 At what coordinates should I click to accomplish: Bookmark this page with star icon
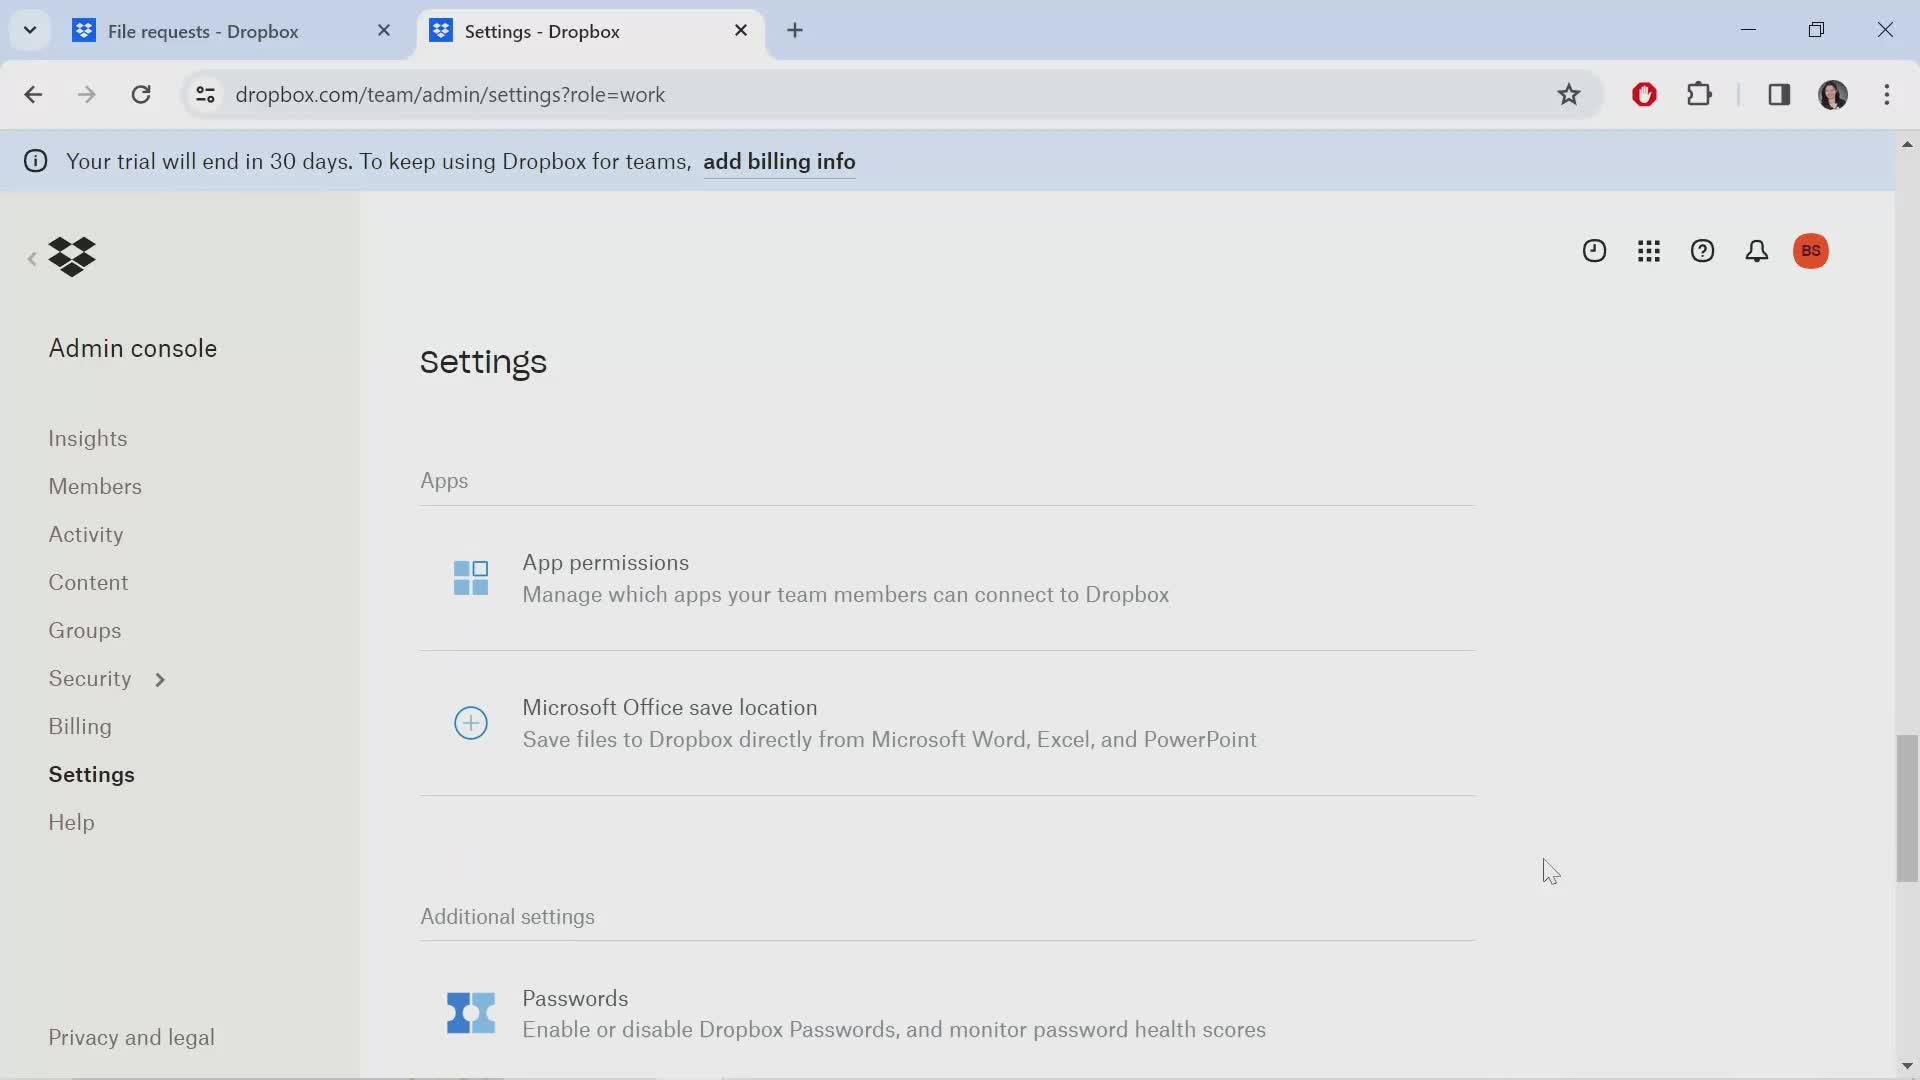1569,94
